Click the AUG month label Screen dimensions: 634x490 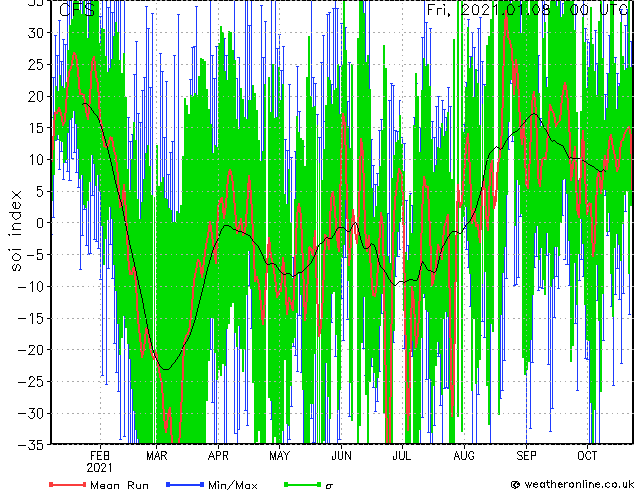click(x=464, y=456)
